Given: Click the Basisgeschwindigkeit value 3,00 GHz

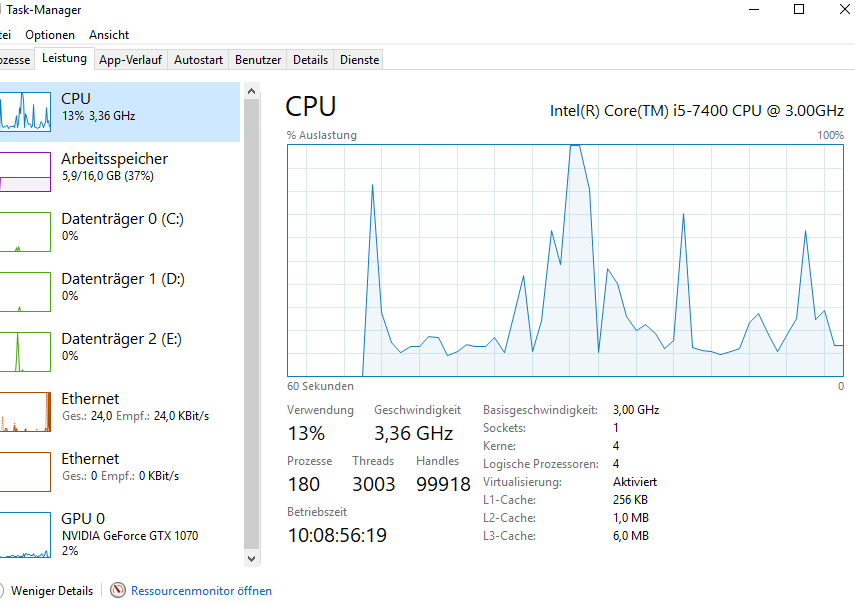Looking at the screenshot, I should [x=636, y=410].
